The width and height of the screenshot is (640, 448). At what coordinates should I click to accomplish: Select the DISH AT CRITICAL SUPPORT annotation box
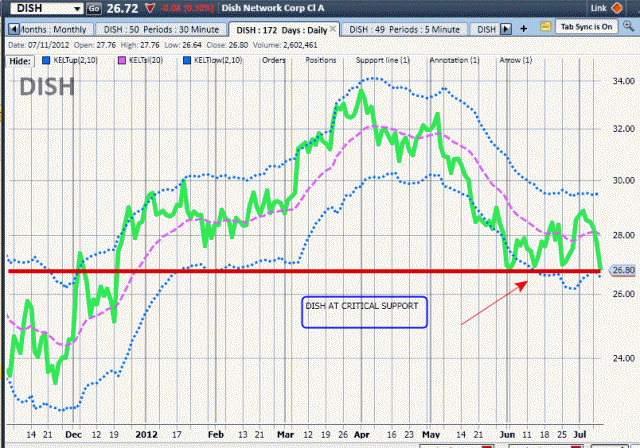pyautogui.click(x=364, y=312)
